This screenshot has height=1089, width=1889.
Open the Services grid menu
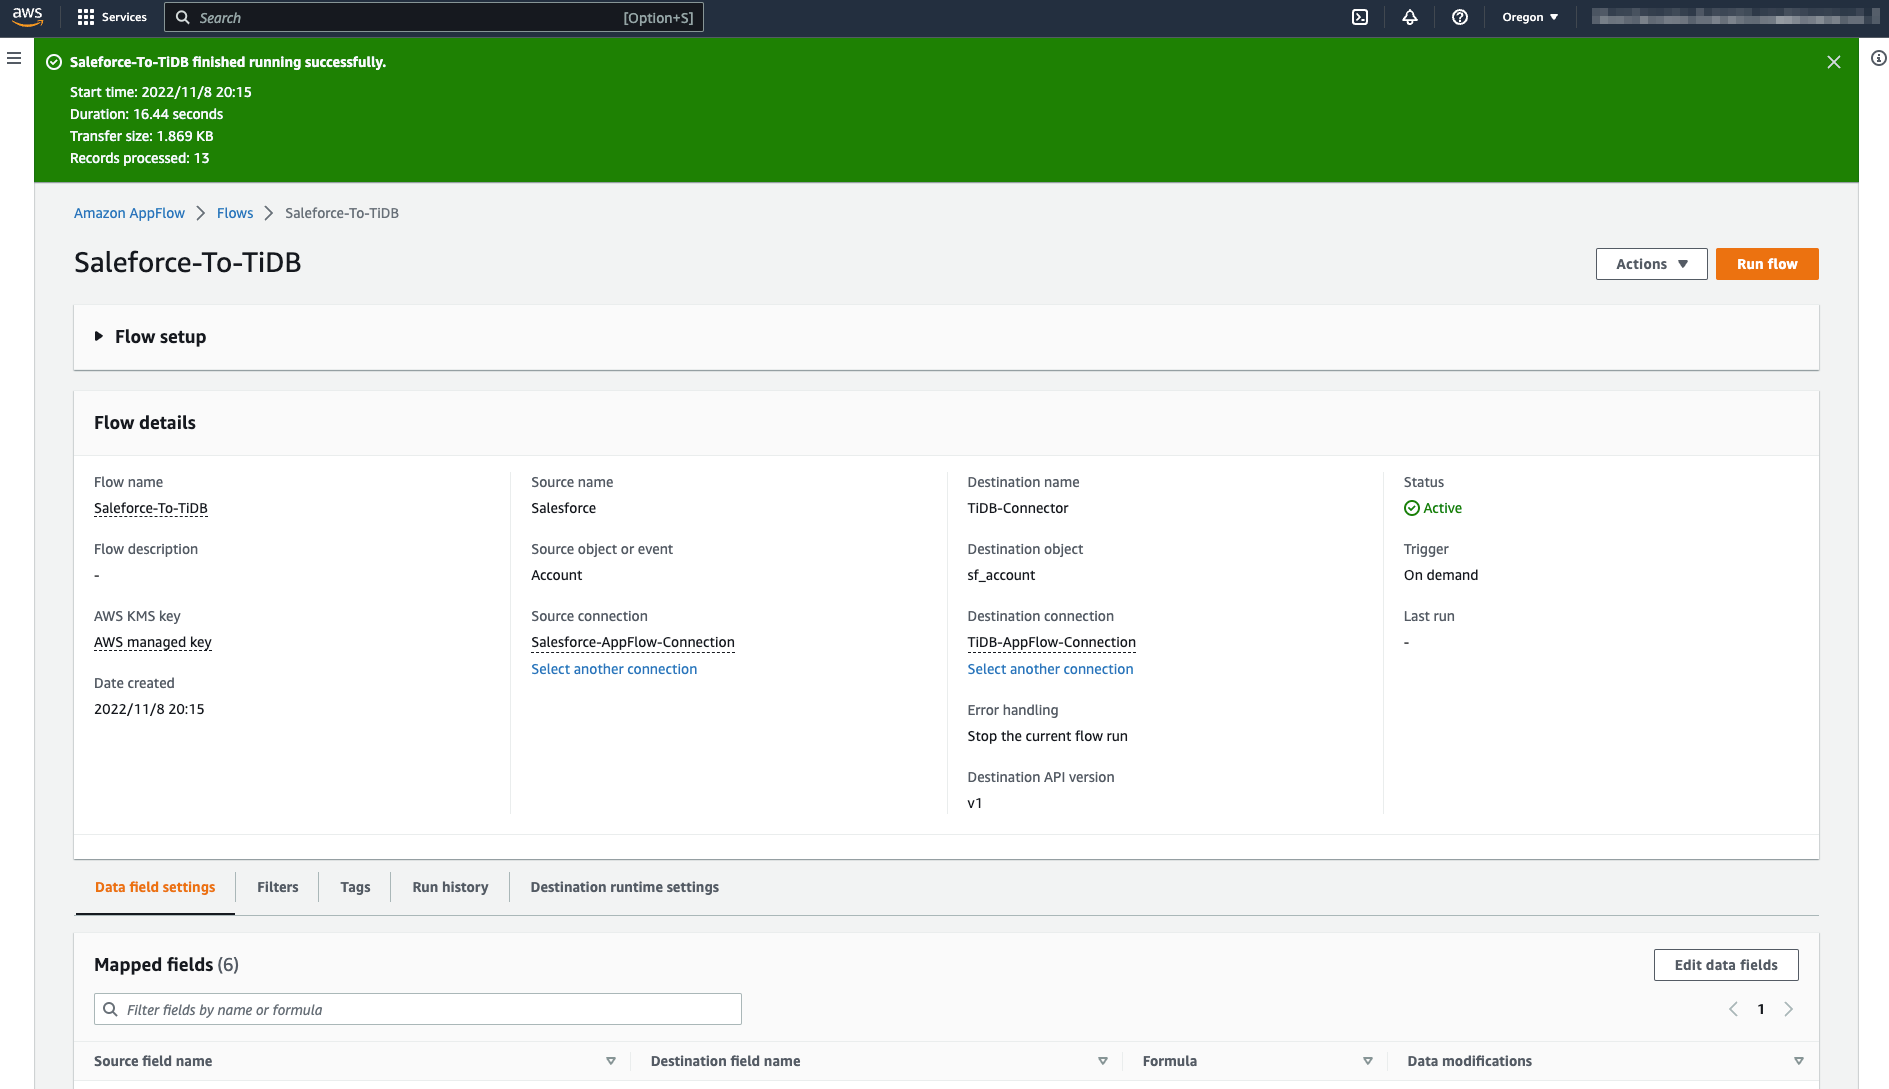[x=112, y=17]
